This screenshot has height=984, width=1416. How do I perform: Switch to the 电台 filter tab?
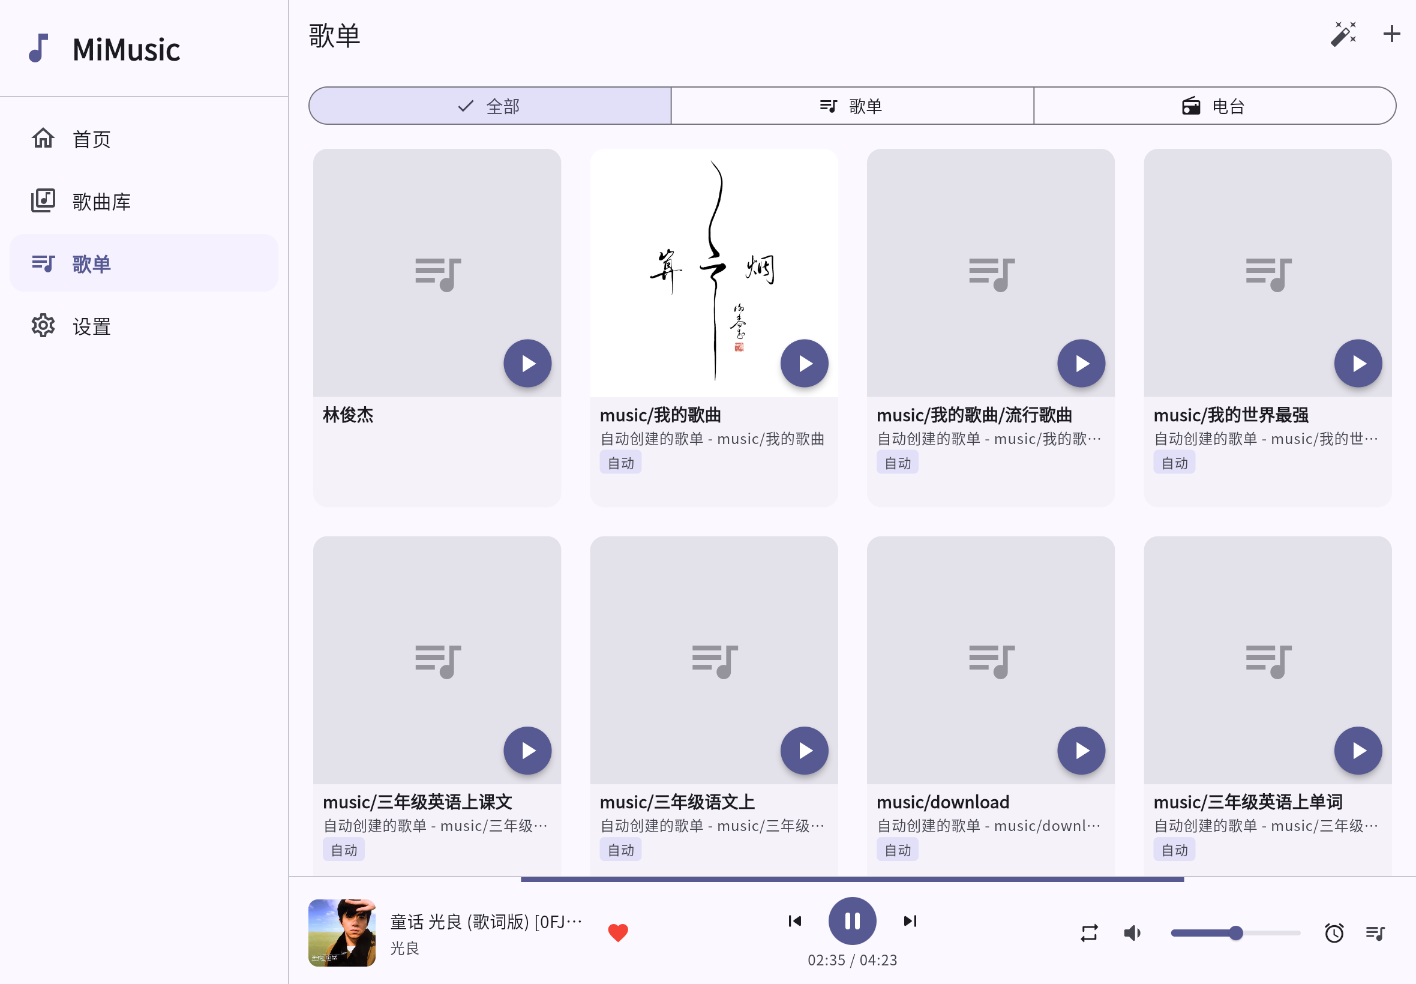pos(1214,106)
